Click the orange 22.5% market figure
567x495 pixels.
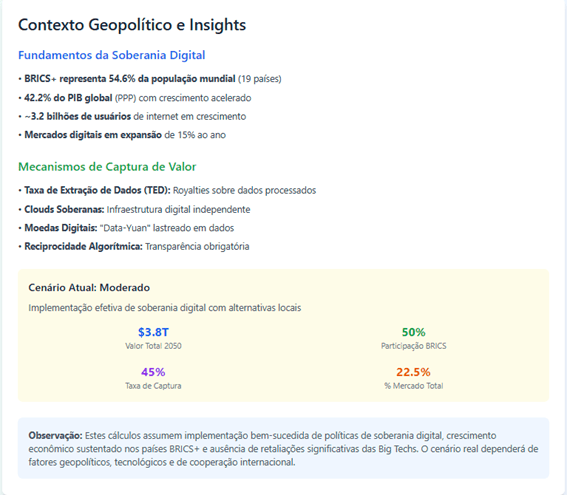click(413, 372)
